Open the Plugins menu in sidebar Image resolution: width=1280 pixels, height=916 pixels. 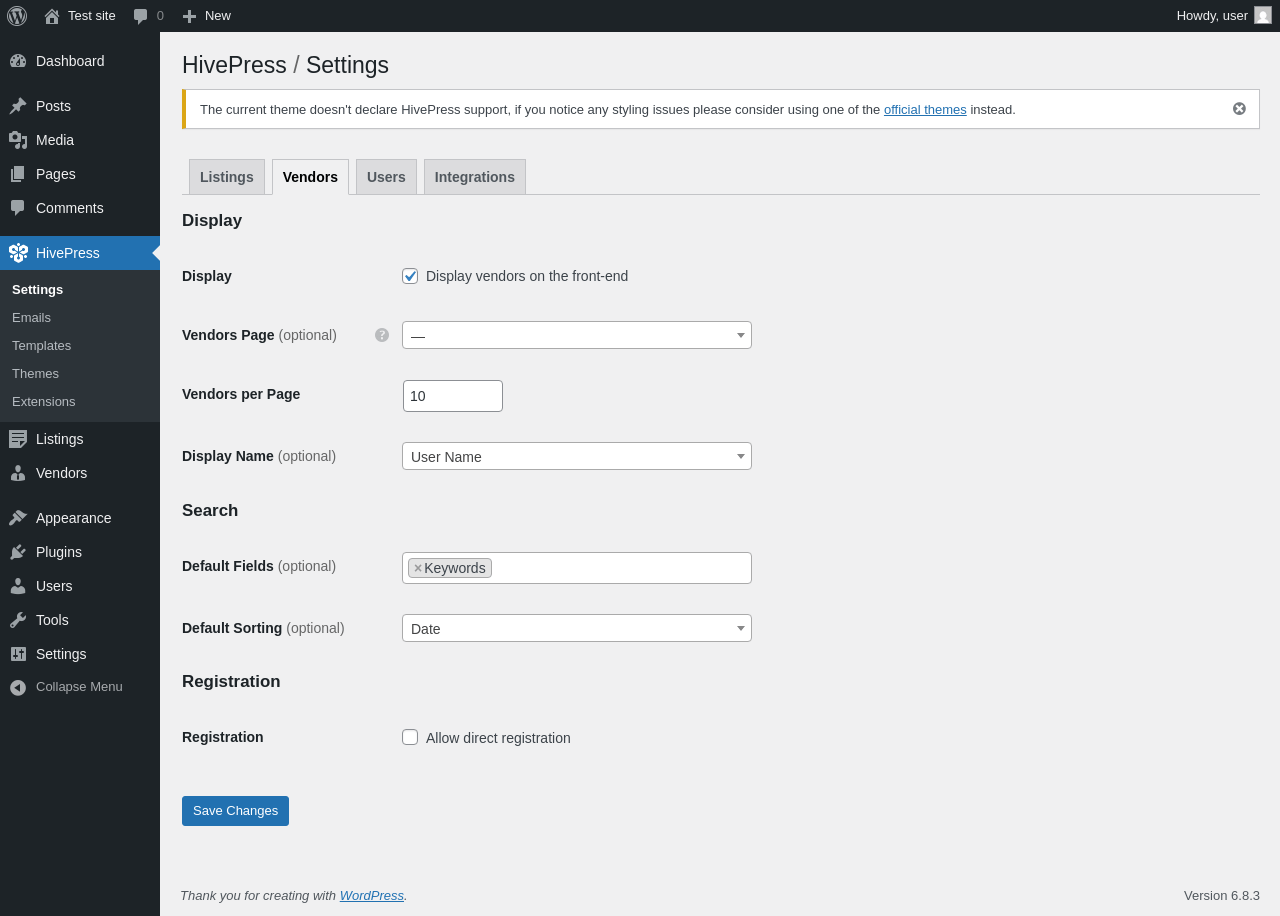[59, 552]
